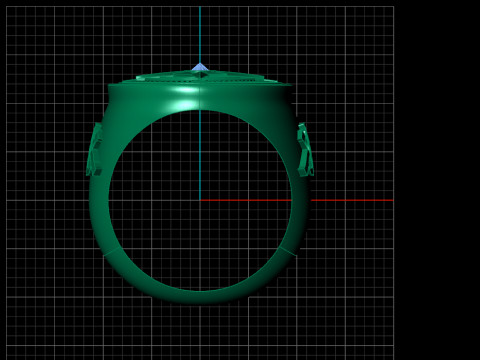480x360 pixels.
Task: Select the blue gemstone atop the ring
Action: pyautogui.click(x=200, y=67)
